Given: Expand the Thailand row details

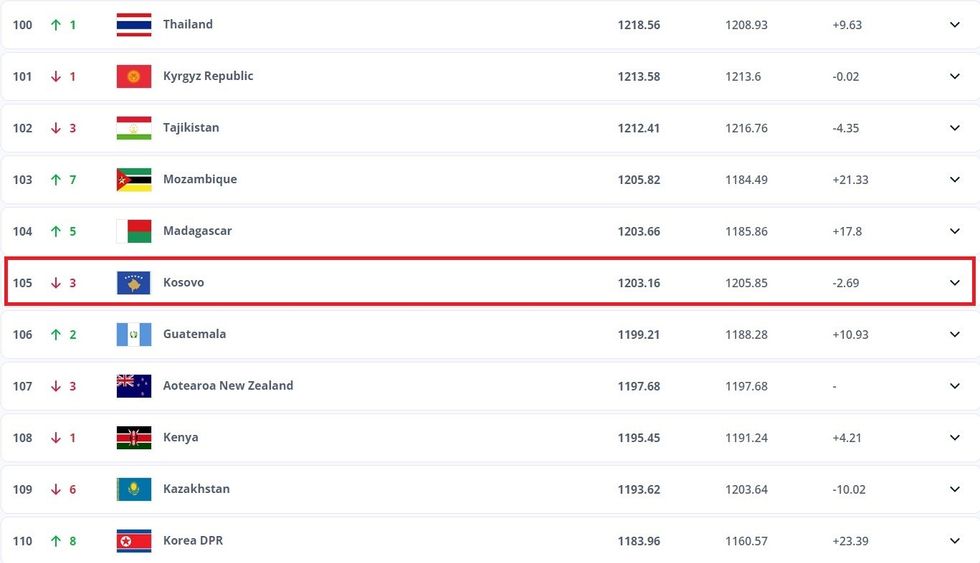Looking at the screenshot, I should [x=954, y=25].
